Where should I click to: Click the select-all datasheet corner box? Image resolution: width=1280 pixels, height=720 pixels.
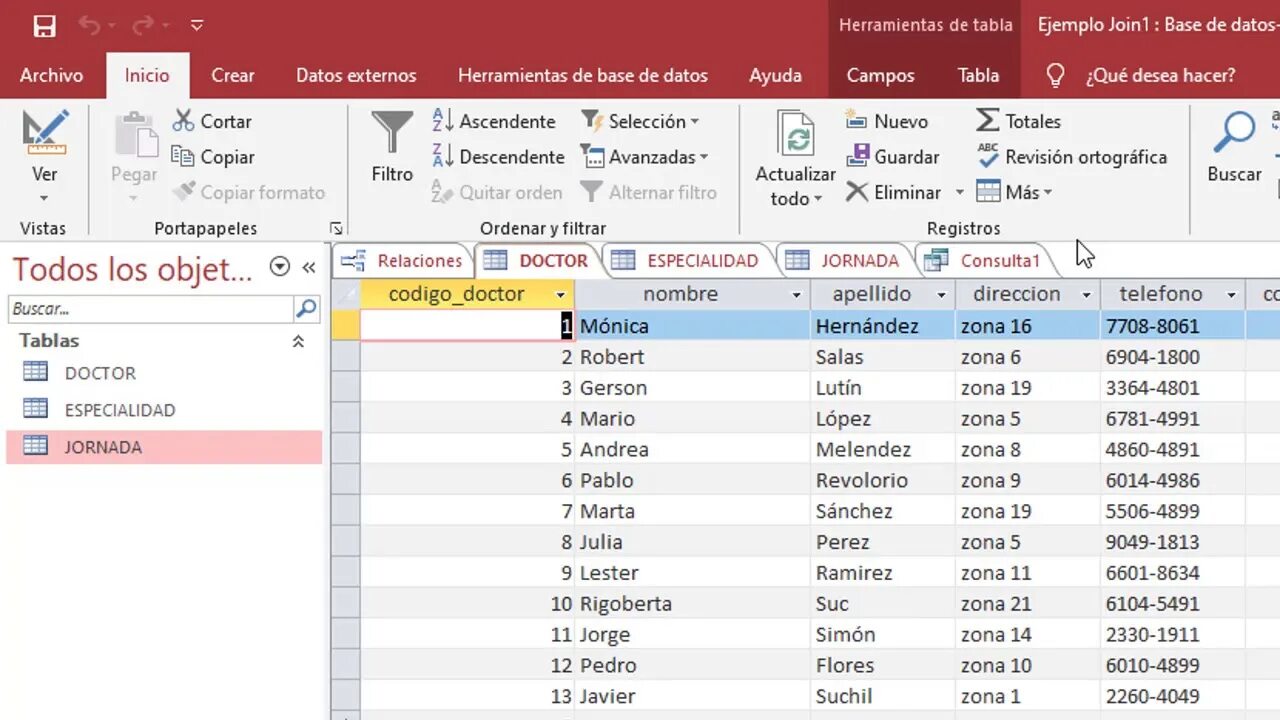coord(346,294)
